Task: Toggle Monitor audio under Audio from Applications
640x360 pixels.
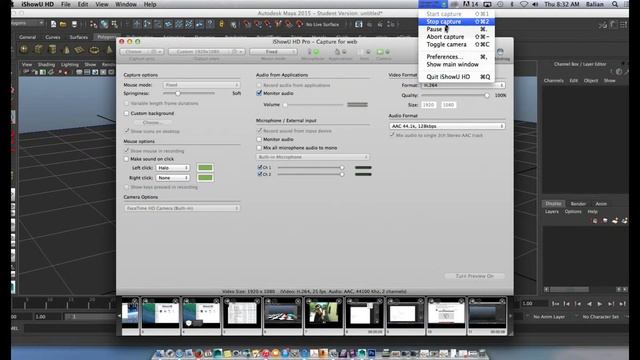Action: [259, 93]
